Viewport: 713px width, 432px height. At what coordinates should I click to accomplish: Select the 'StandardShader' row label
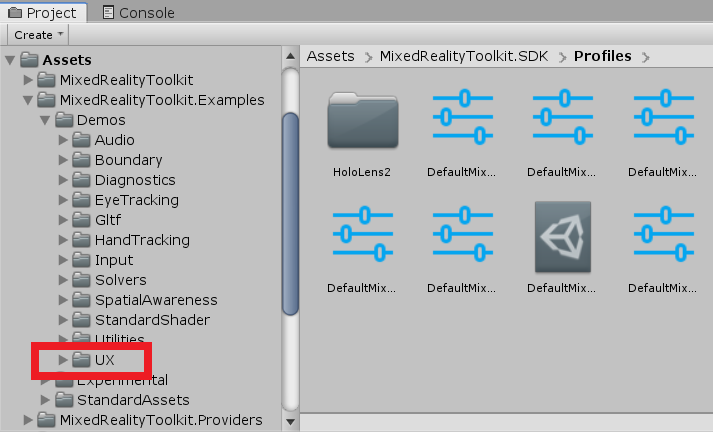click(152, 320)
